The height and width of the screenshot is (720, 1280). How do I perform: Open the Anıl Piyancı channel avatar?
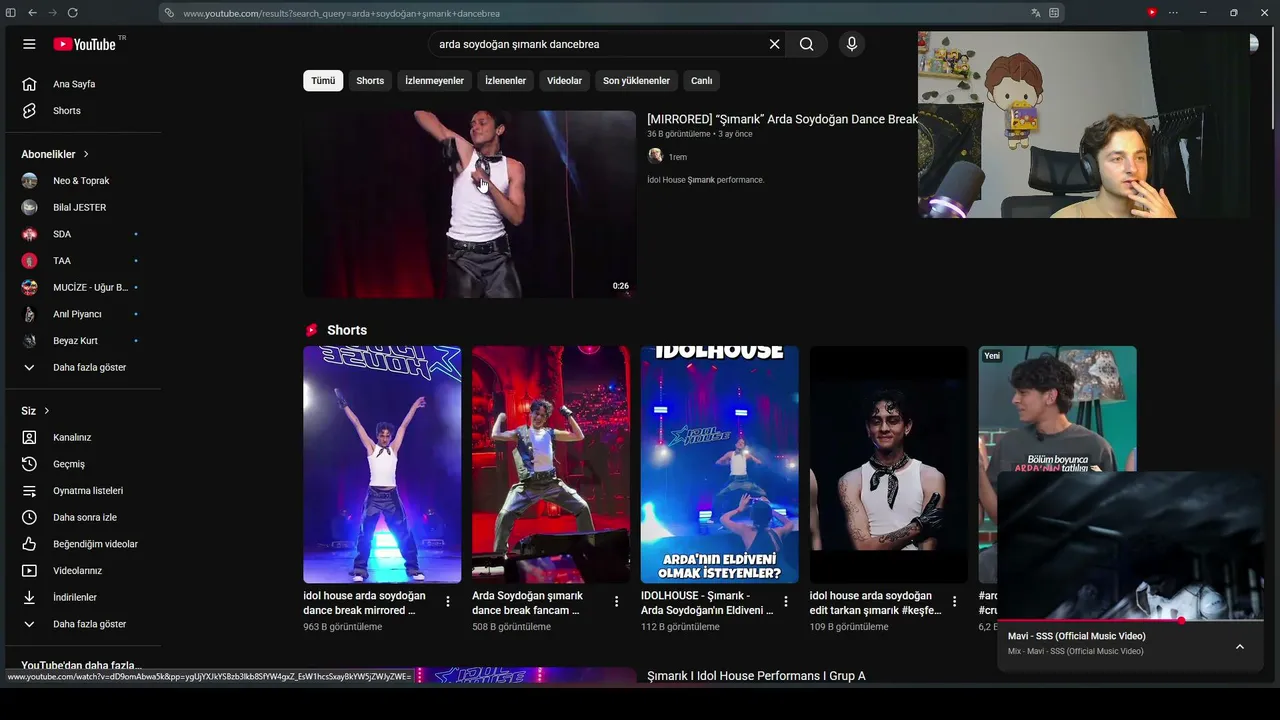click(x=29, y=314)
